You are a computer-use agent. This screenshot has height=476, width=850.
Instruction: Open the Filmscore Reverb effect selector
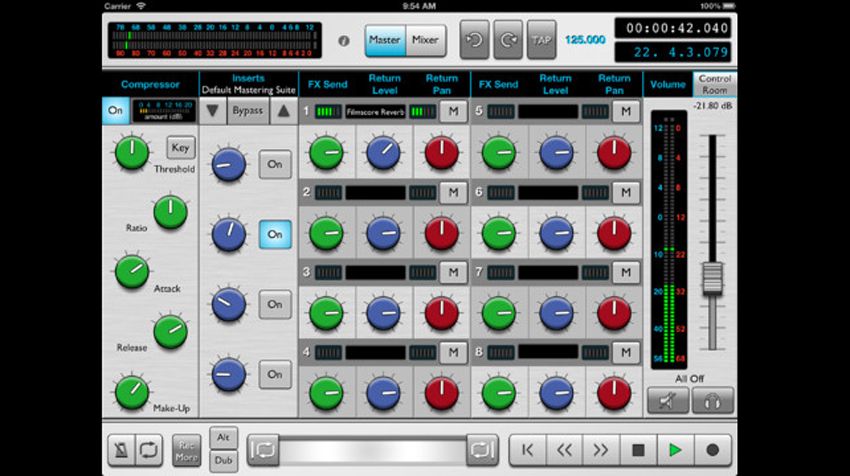pos(375,112)
